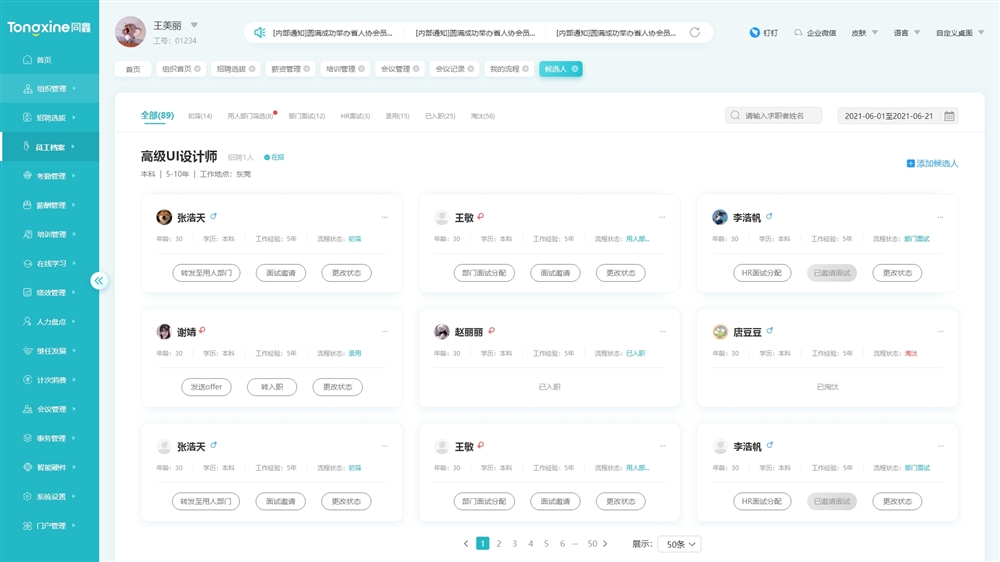Open the three-dot menu on 唐豆豆's card

click(x=940, y=332)
